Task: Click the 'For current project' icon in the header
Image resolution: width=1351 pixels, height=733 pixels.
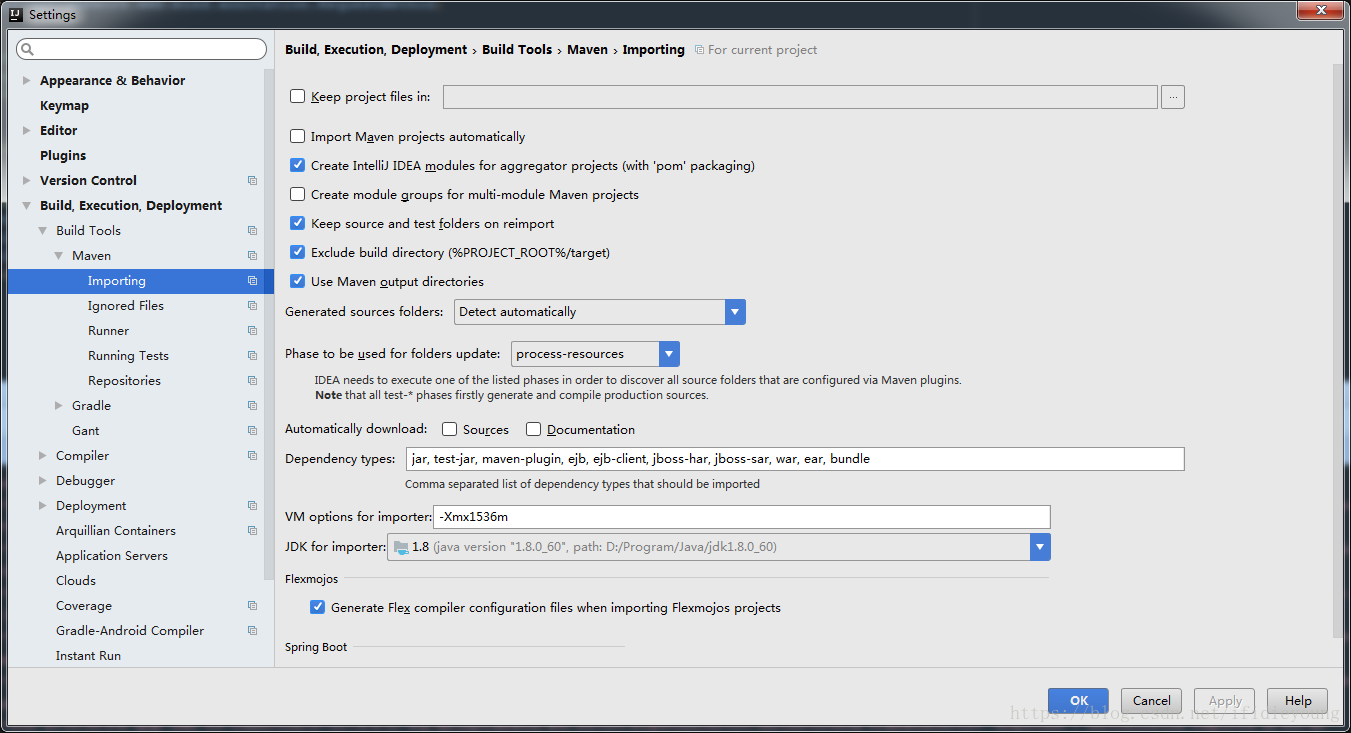Action: click(699, 50)
